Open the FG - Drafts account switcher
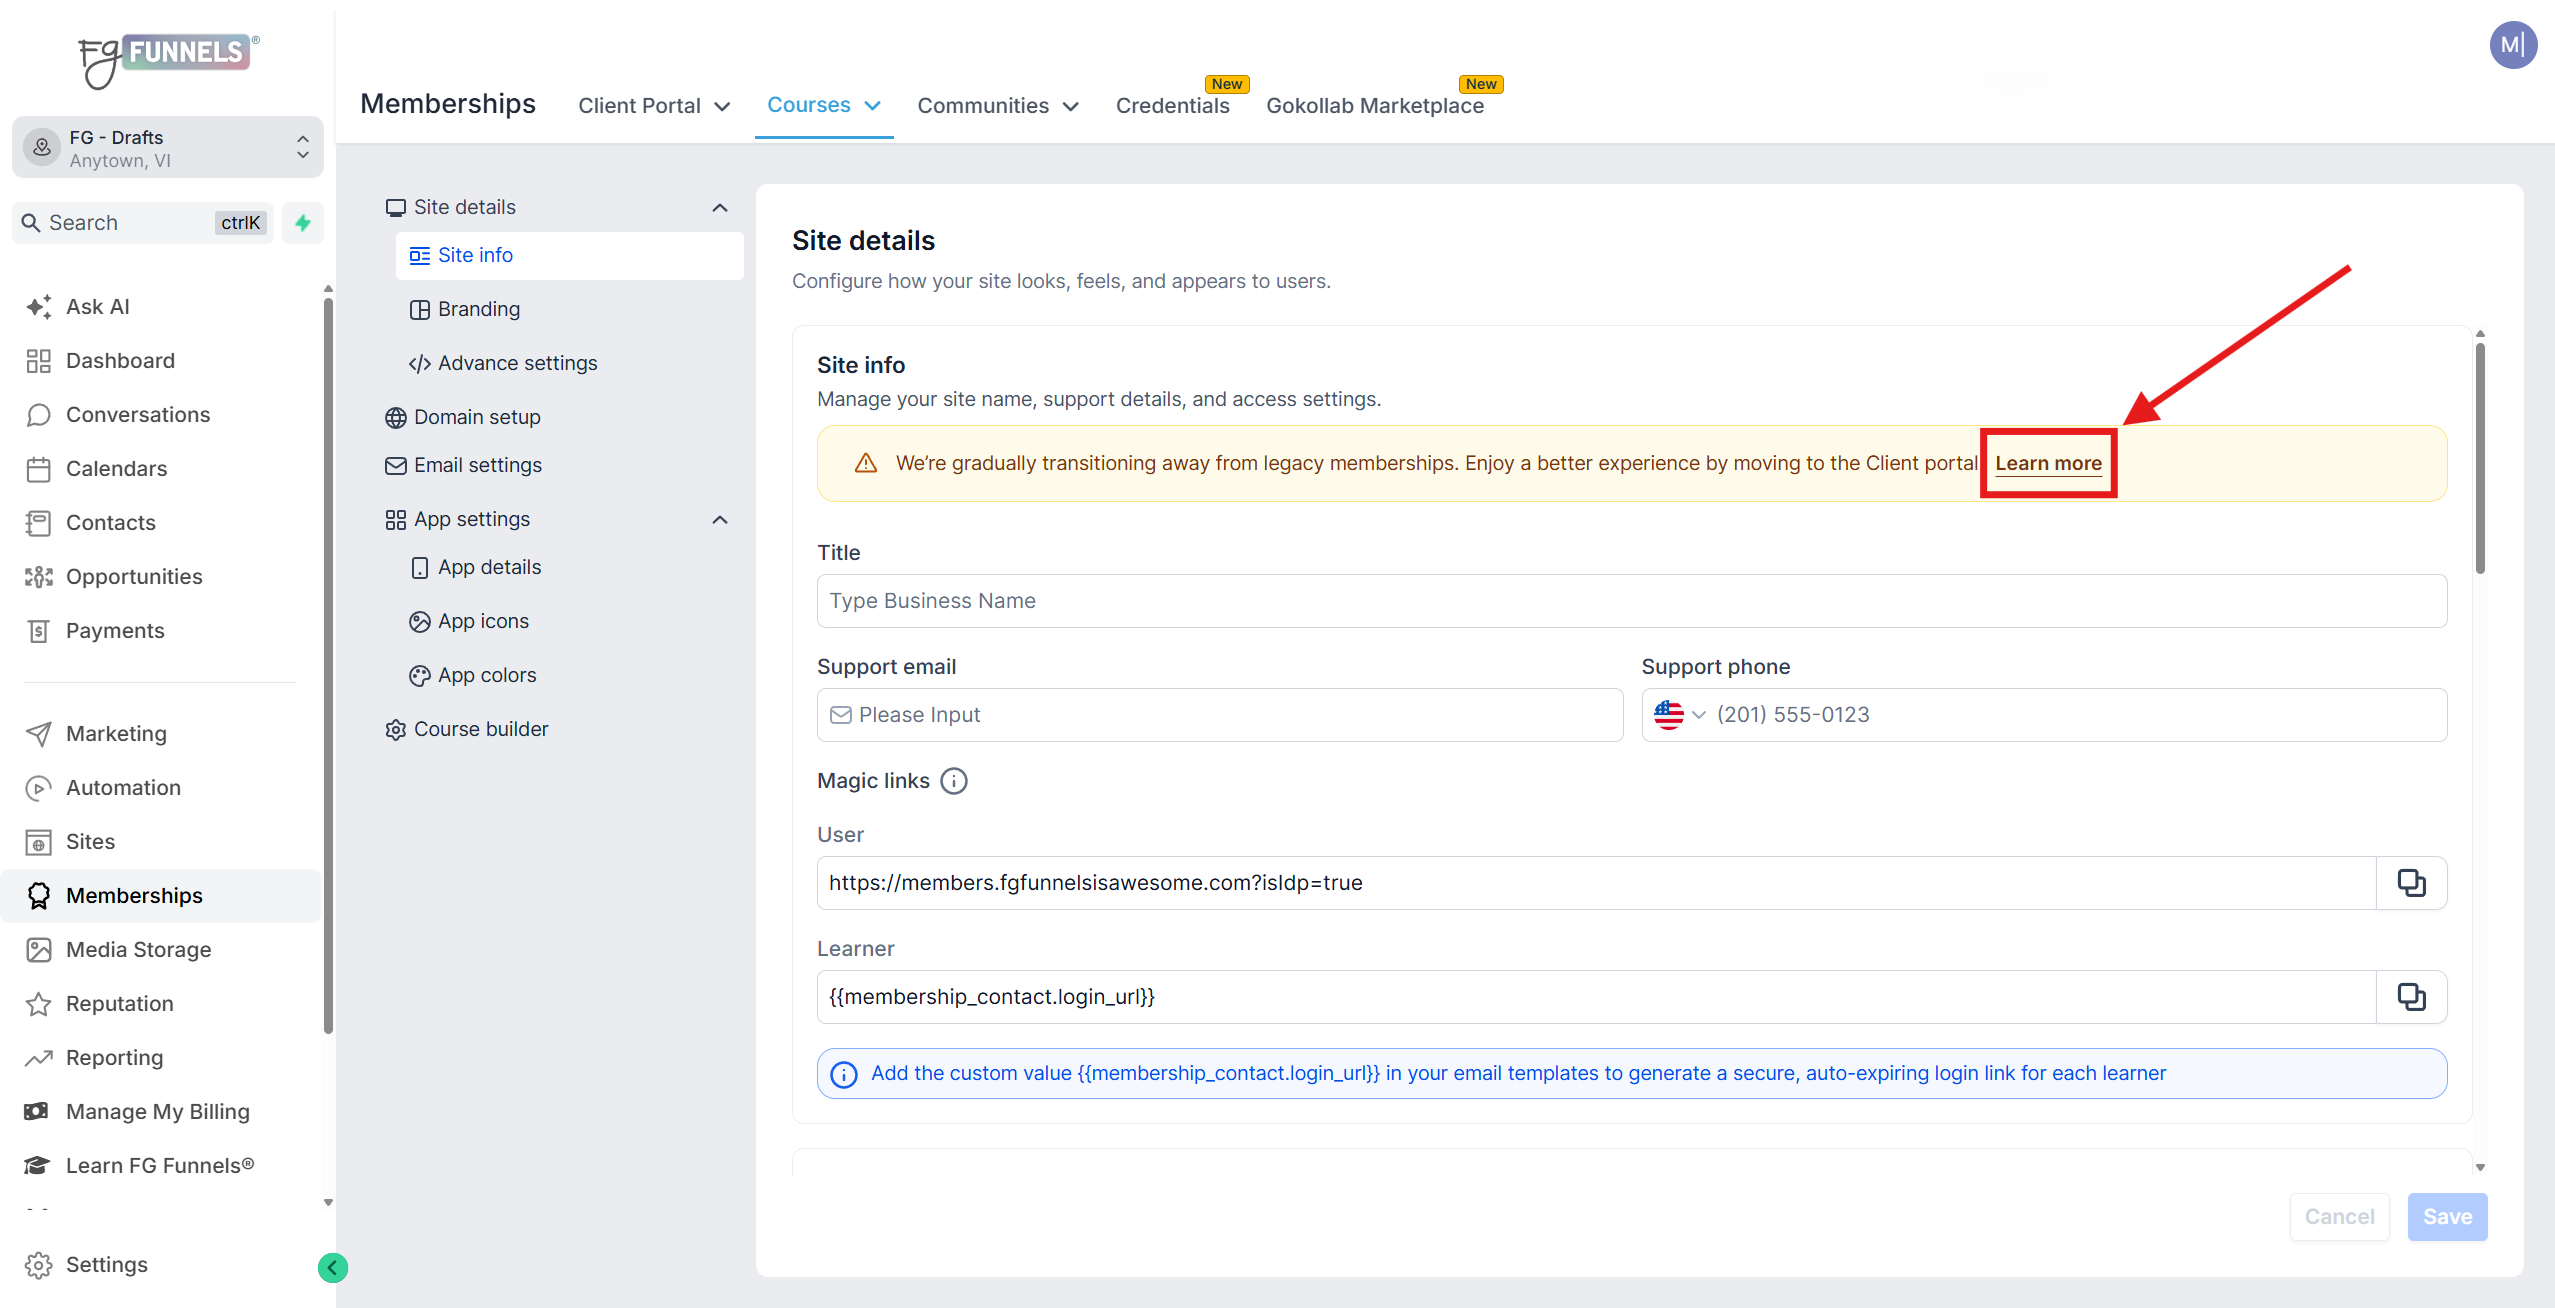 tap(168, 148)
